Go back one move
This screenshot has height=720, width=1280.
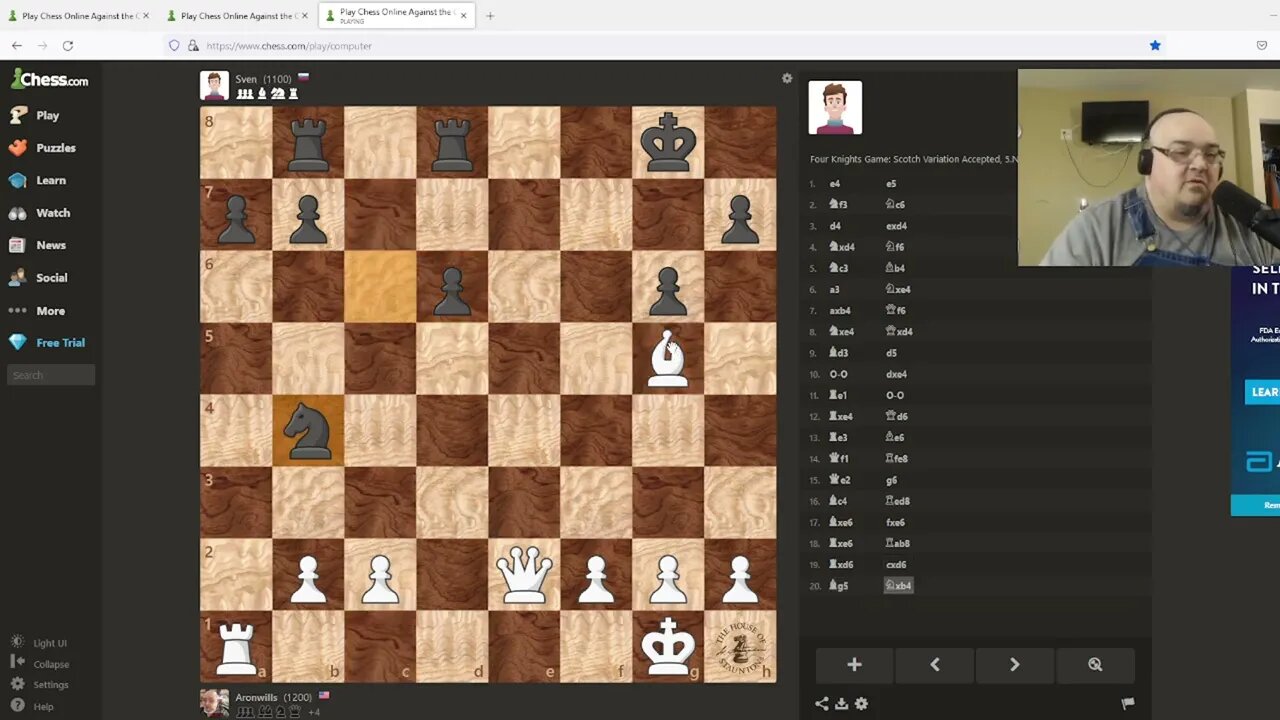[935, 665]
